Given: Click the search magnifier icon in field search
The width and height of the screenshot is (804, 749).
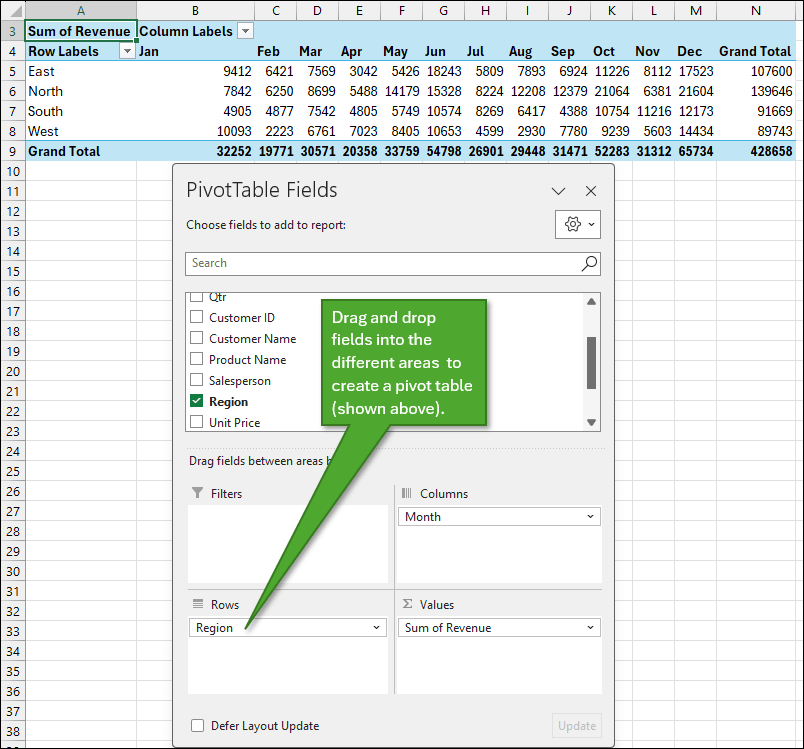Looking at the screenshot, I should [x=589, y=263].
